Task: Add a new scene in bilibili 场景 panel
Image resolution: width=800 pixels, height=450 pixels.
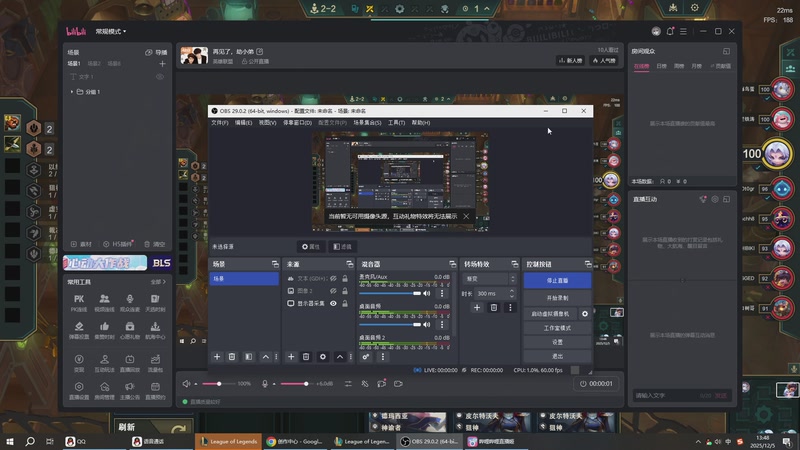Action: coord(162,64)
